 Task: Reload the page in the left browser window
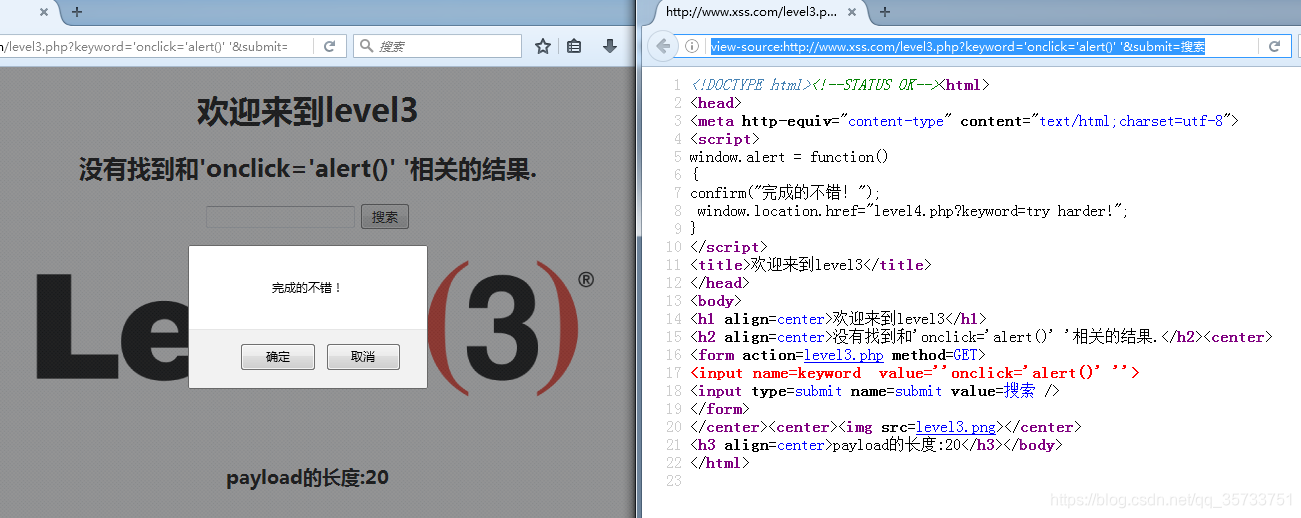(x=329, y=46)
